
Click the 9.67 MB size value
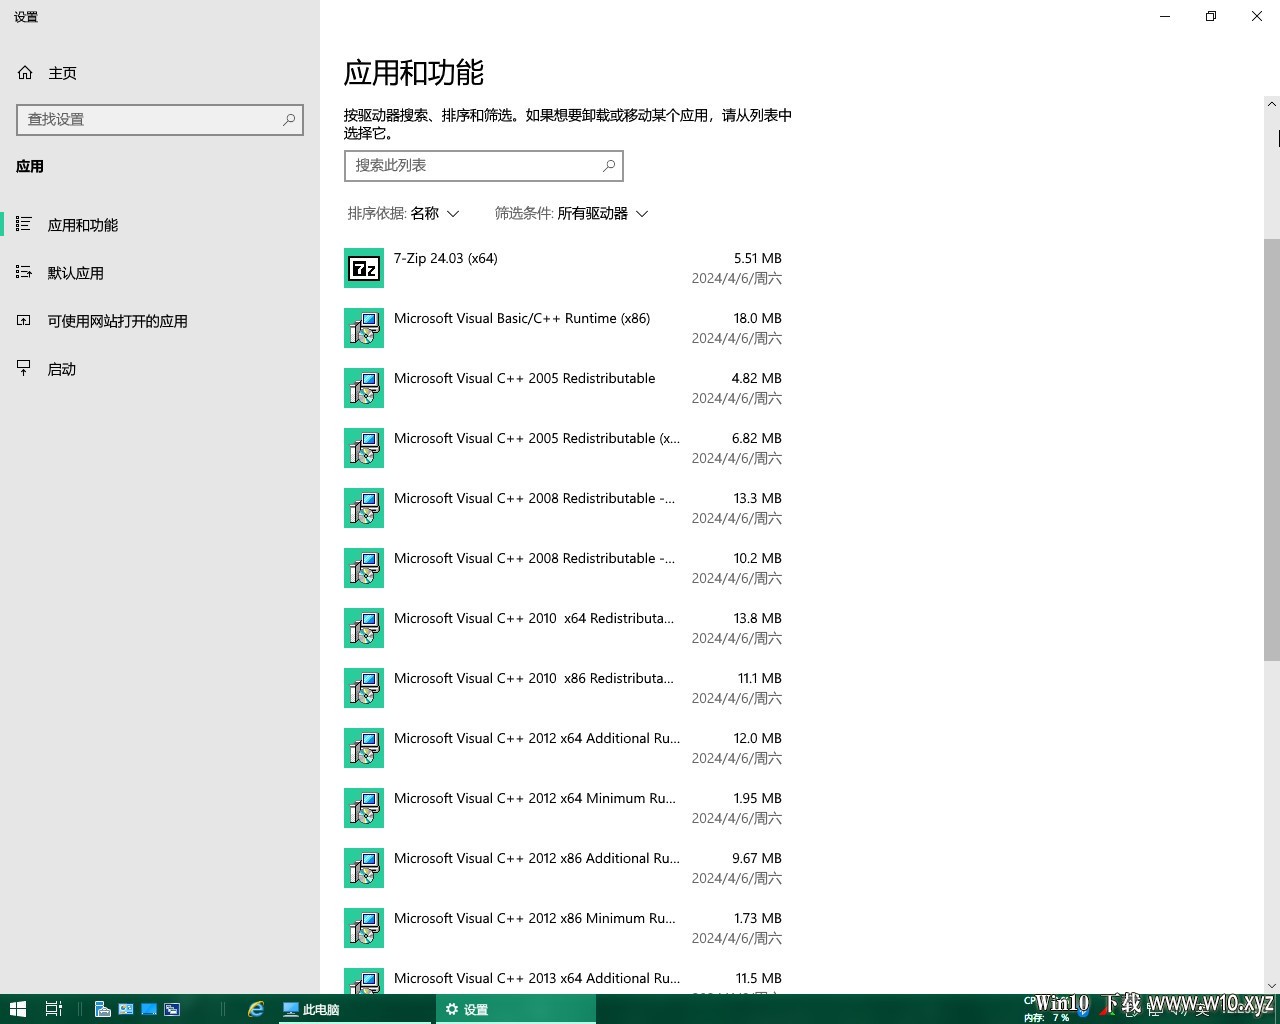point(757,858)
